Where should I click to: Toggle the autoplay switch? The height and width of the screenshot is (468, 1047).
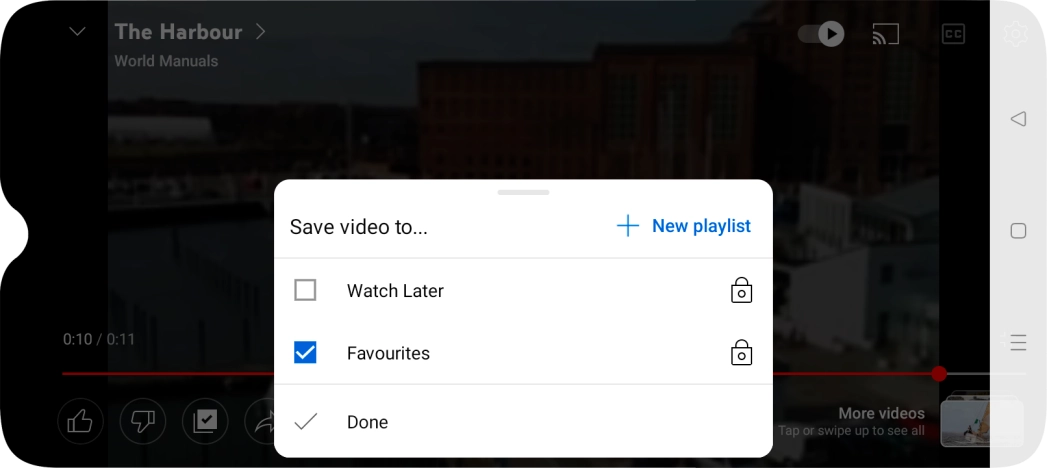click(x=821, y=33)
